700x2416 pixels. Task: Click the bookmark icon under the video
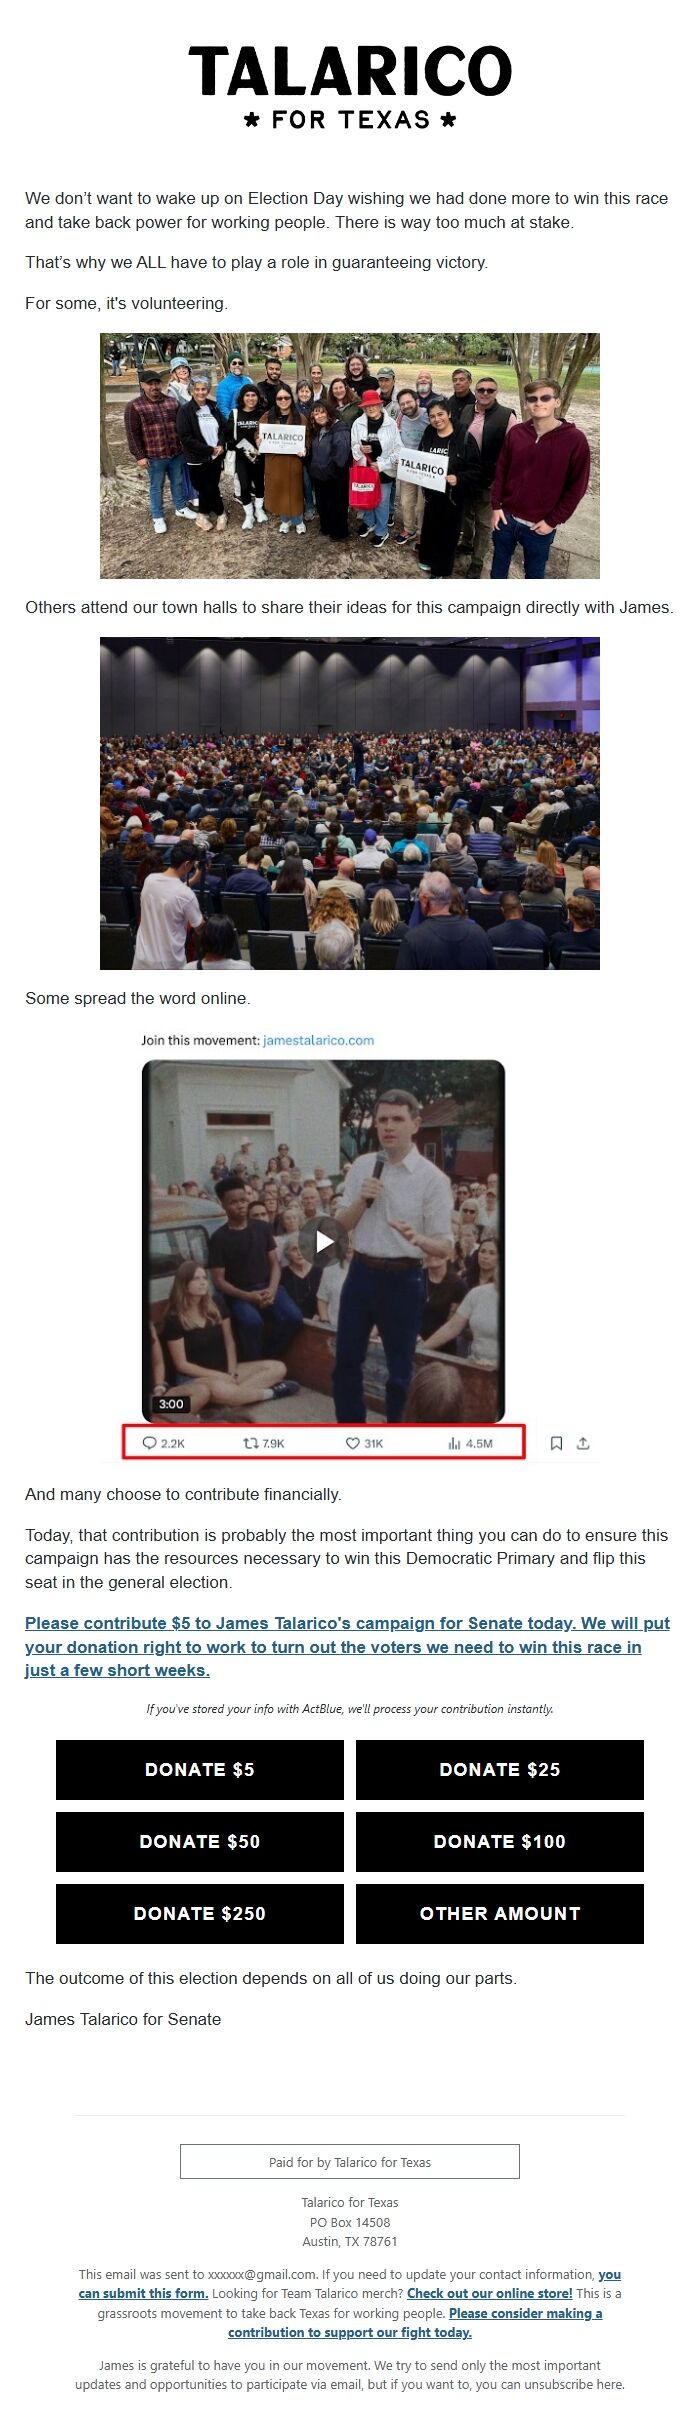557,1443
